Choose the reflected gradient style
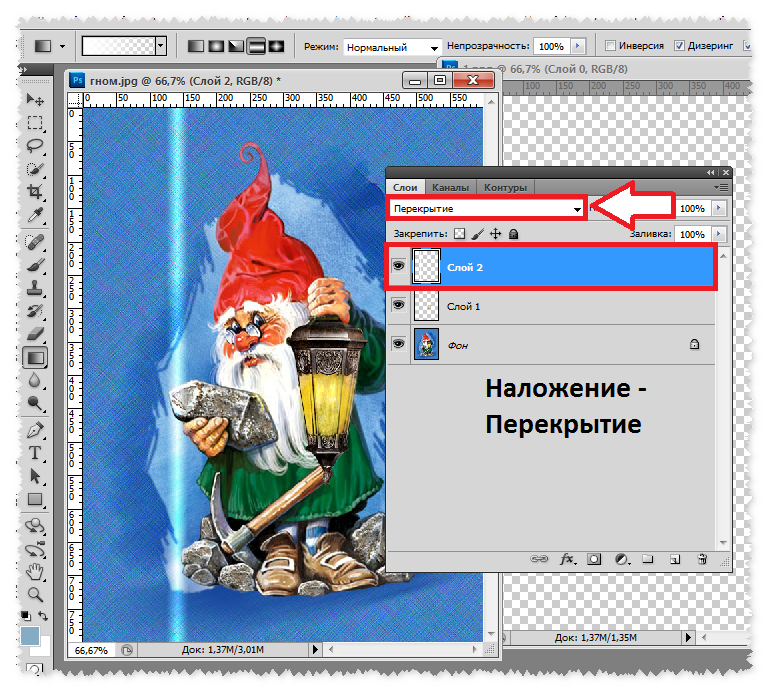769x692 pixels. 256,47
